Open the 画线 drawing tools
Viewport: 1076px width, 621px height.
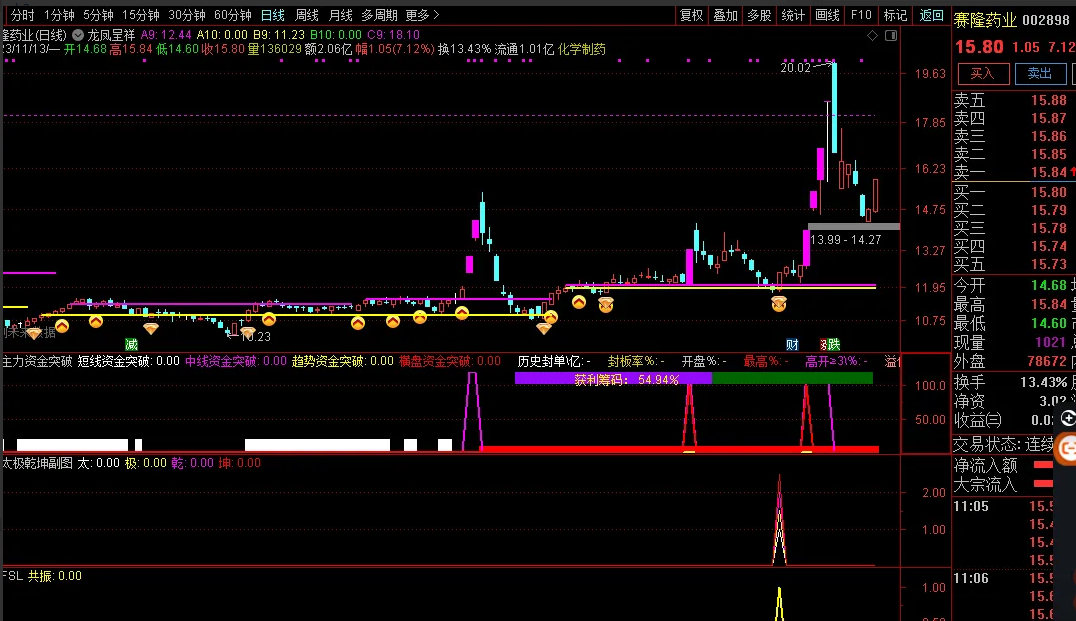tap(827, 15)
